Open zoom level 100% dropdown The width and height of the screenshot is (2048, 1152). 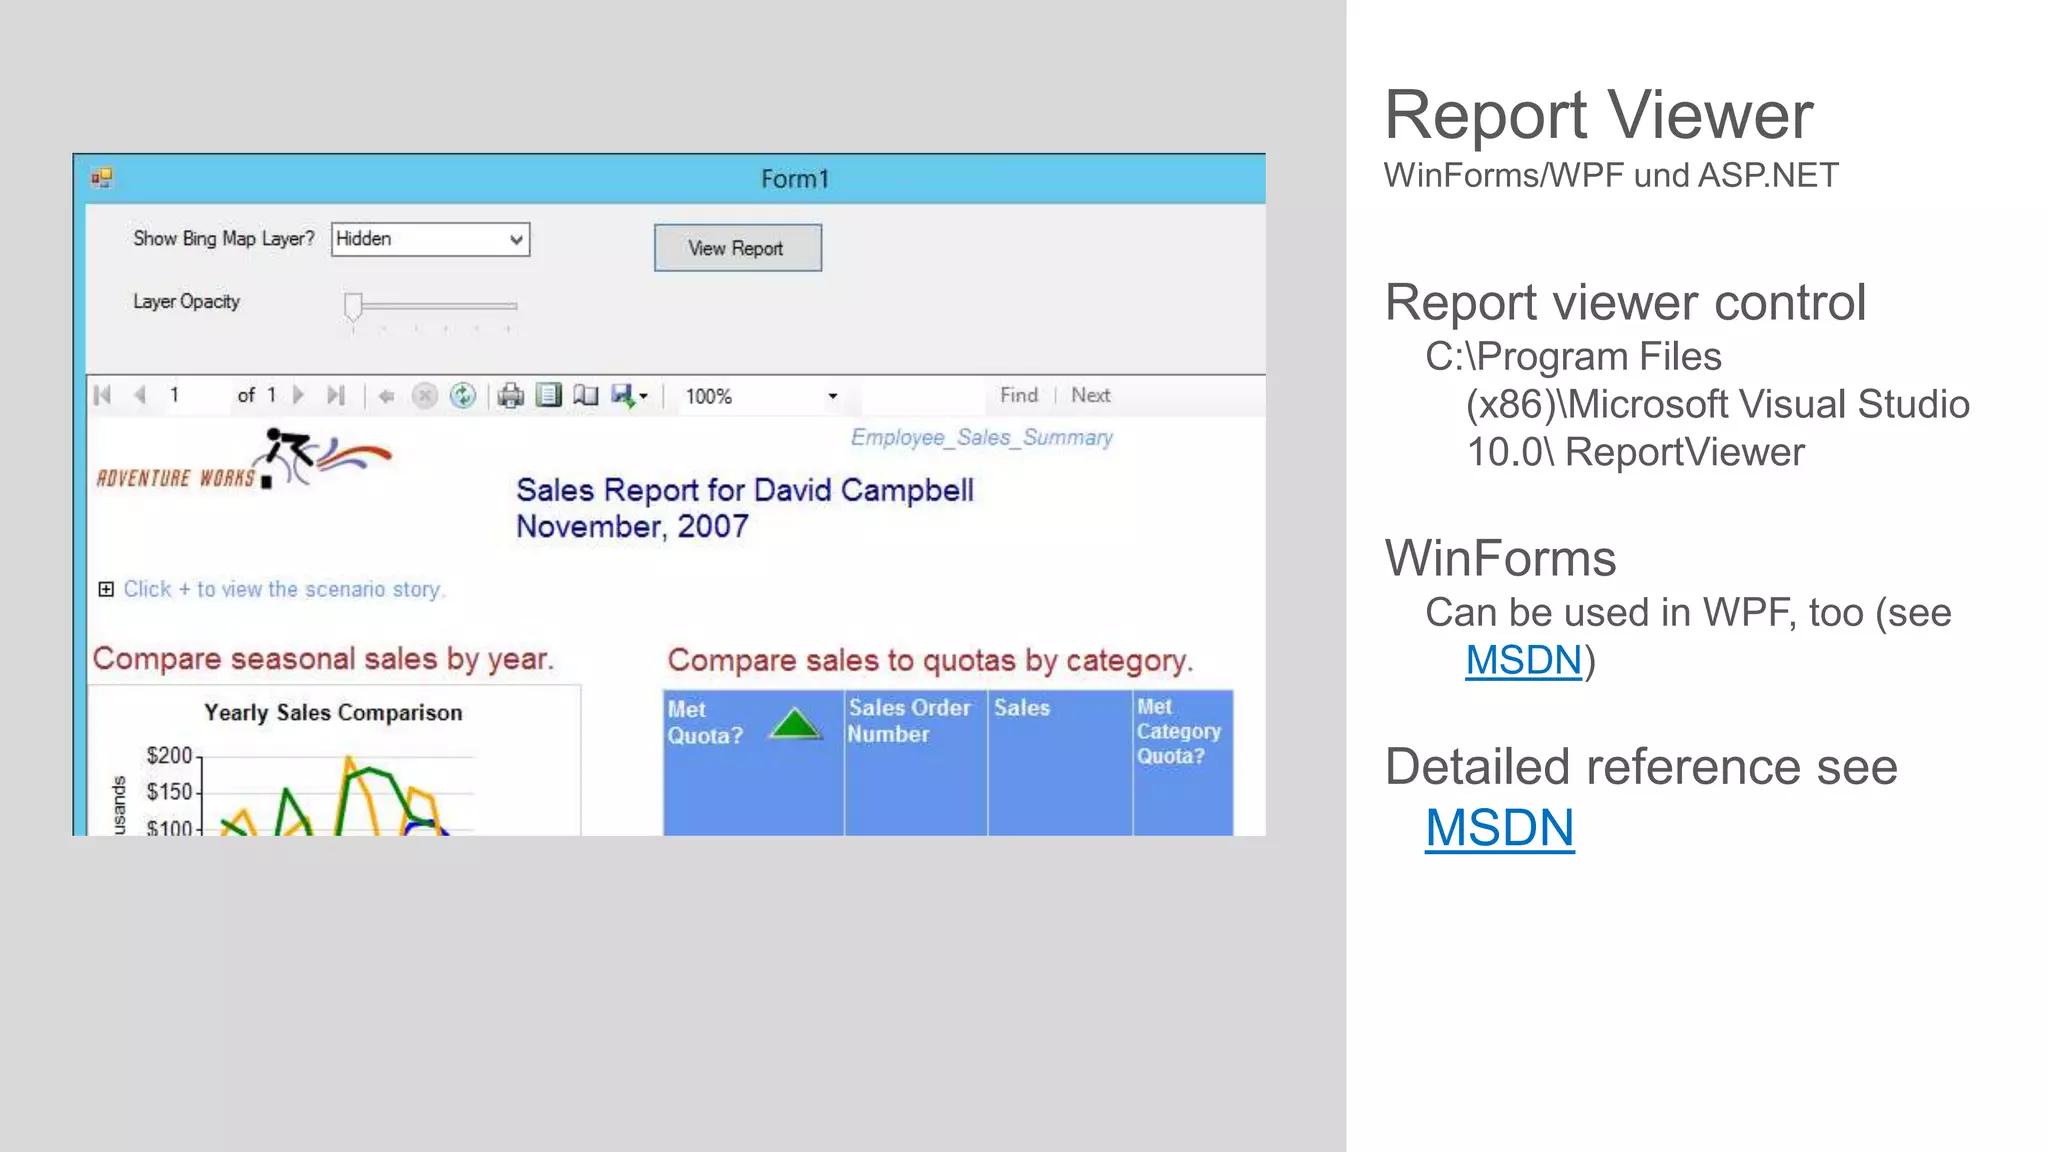coord(761,396)
